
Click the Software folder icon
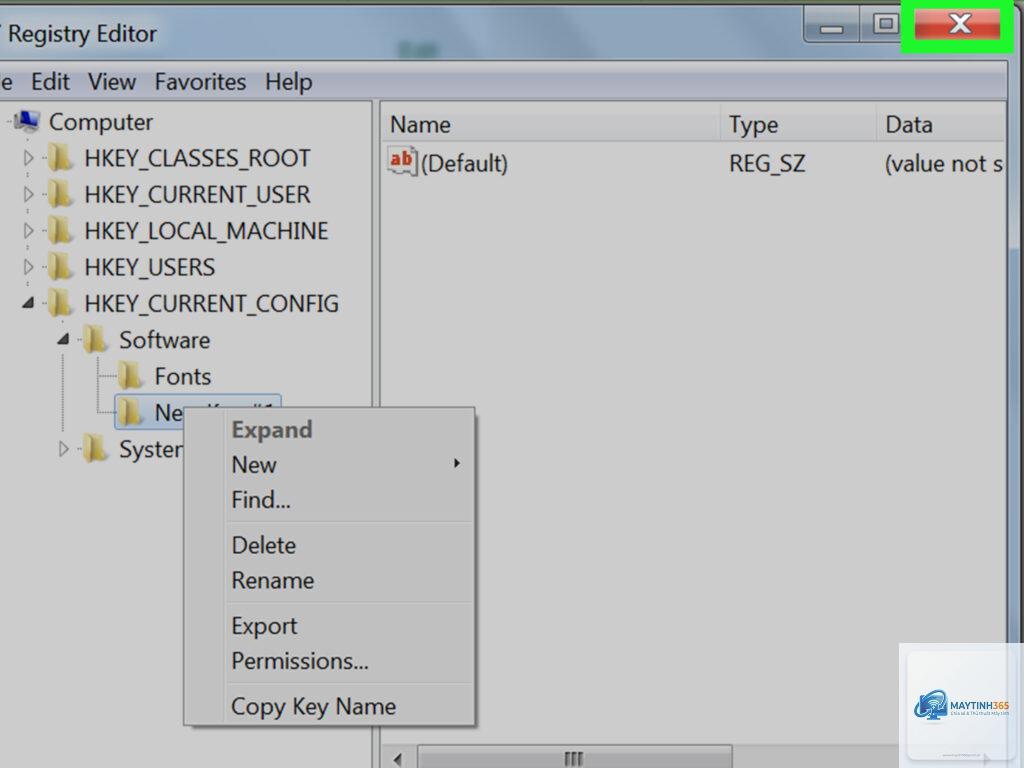coord(95,340)
